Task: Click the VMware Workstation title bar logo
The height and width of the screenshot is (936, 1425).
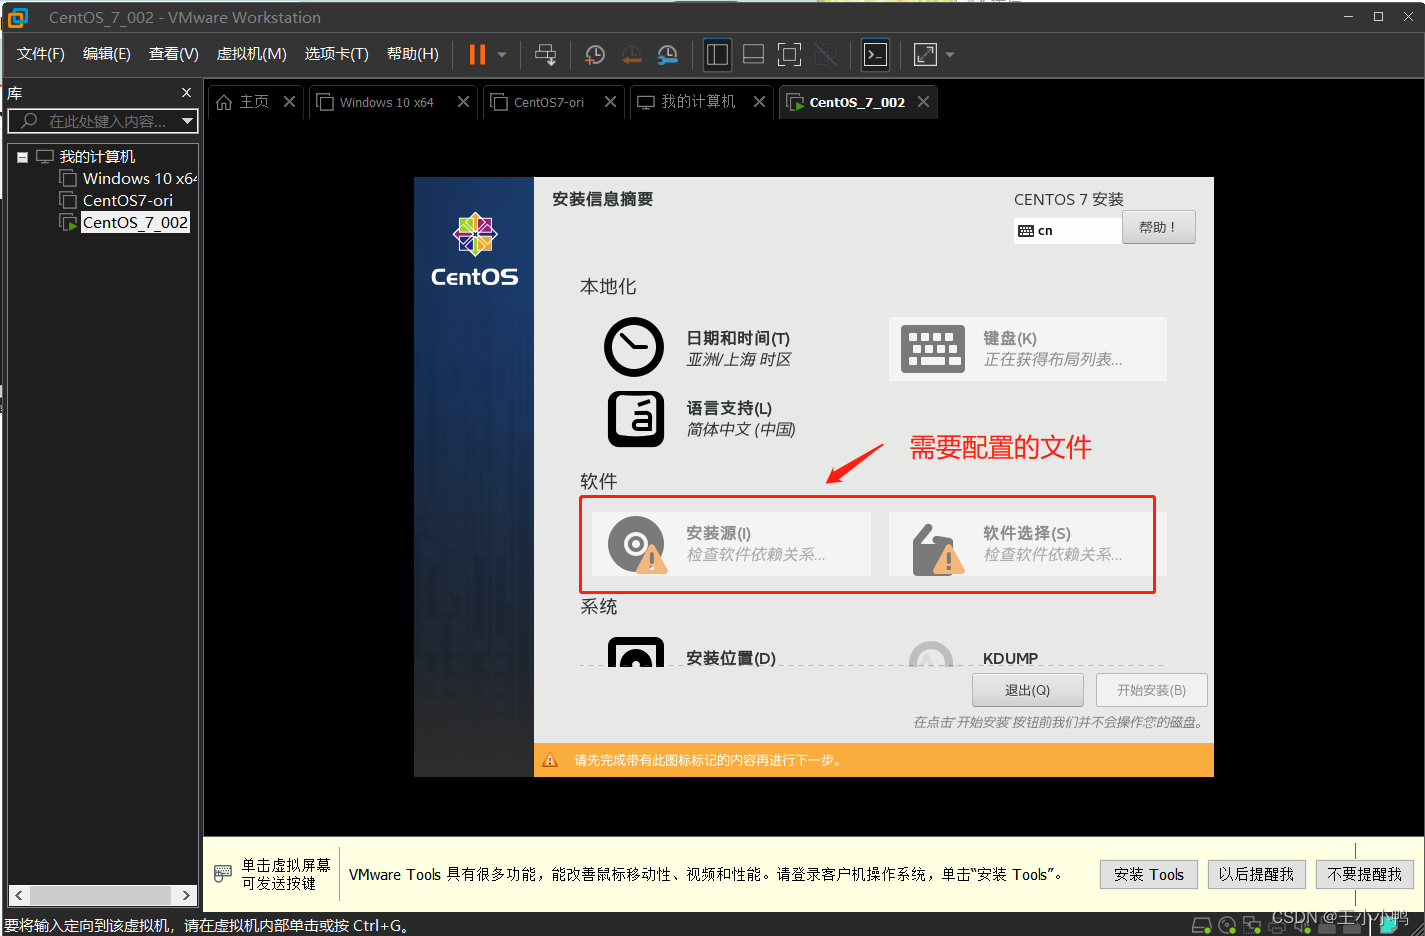Action: [18, 17]
